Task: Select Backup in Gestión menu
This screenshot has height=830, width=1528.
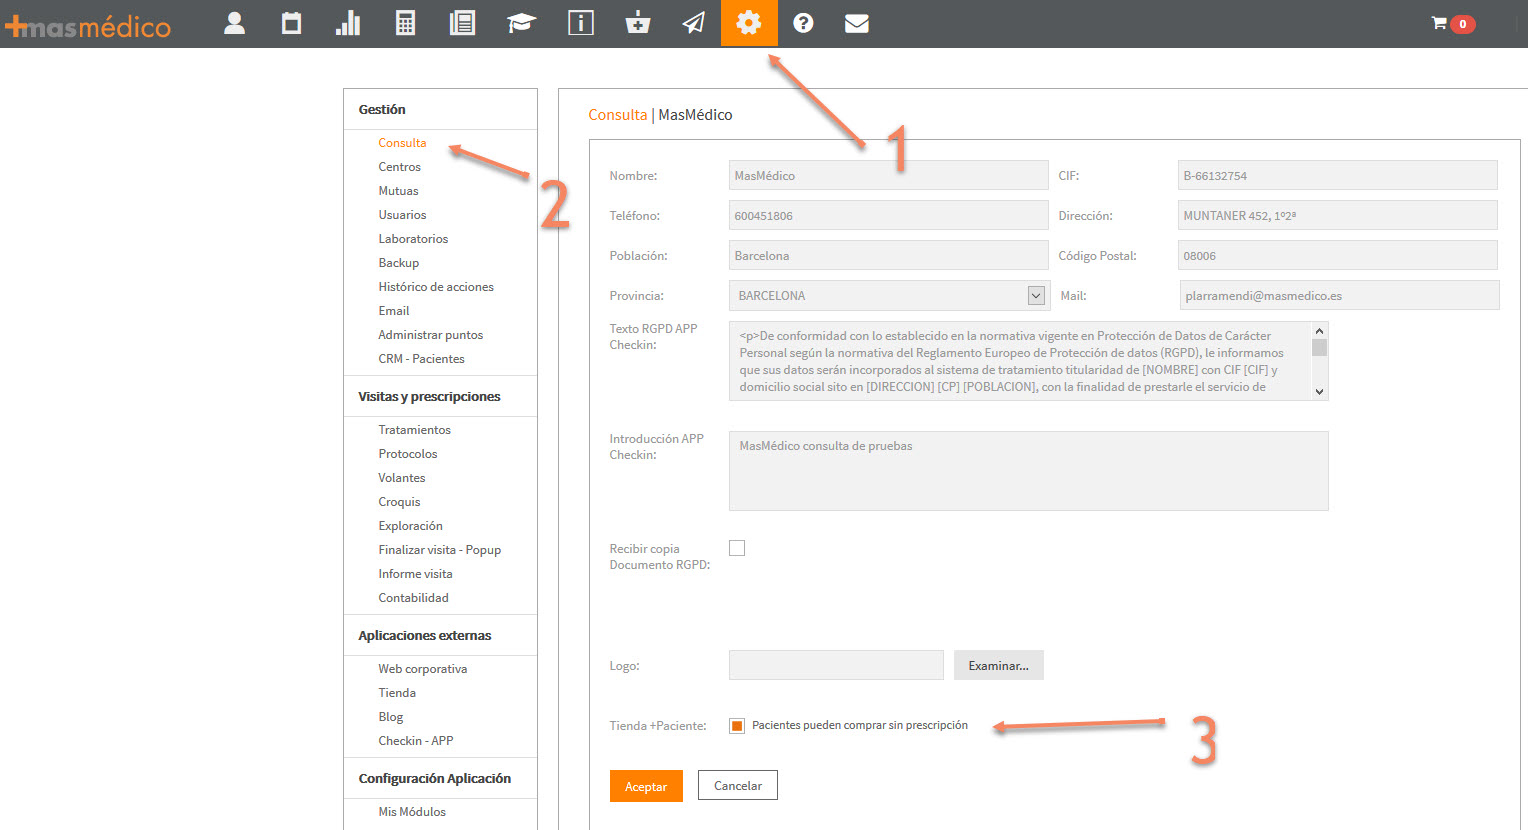Action: [x=398, y=263]
